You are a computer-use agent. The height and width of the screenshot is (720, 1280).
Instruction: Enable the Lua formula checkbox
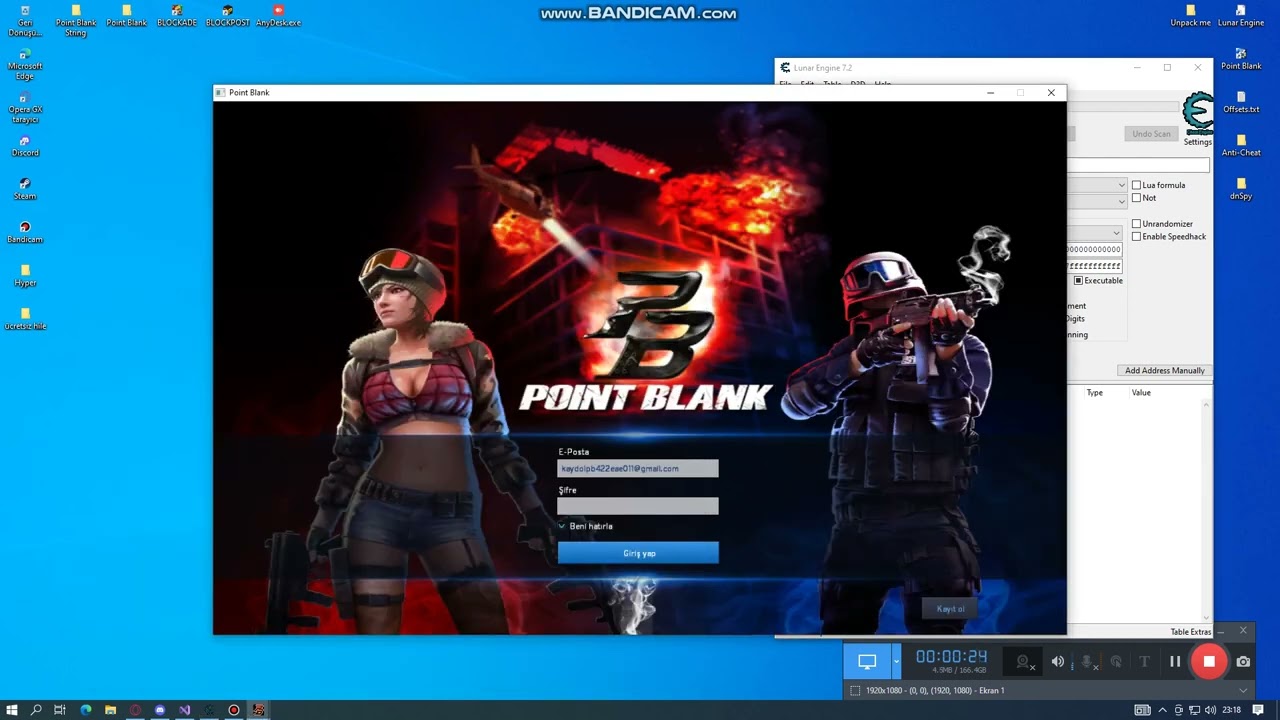tap(1136, 185)
